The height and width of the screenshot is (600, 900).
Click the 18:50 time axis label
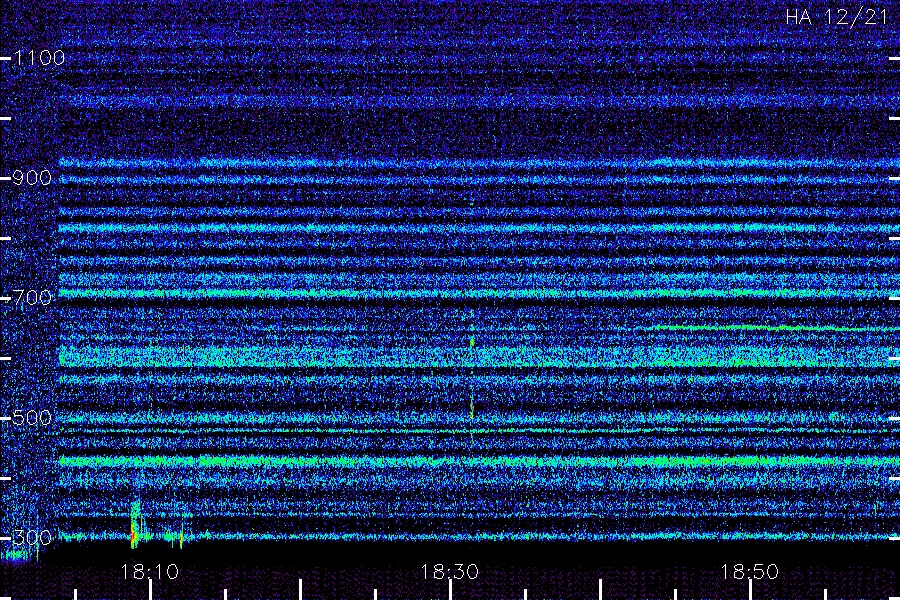[x=750, y=572]
